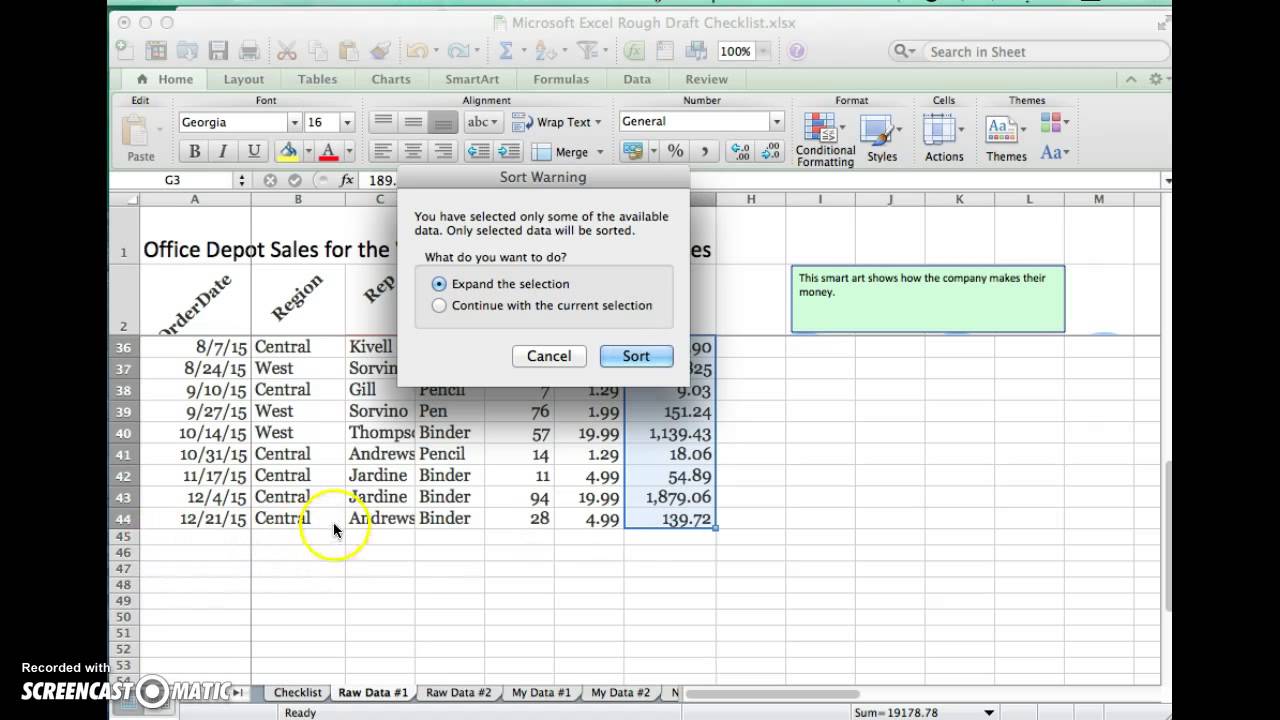Click the ribbon gear settings icon

click(1156, 79)
